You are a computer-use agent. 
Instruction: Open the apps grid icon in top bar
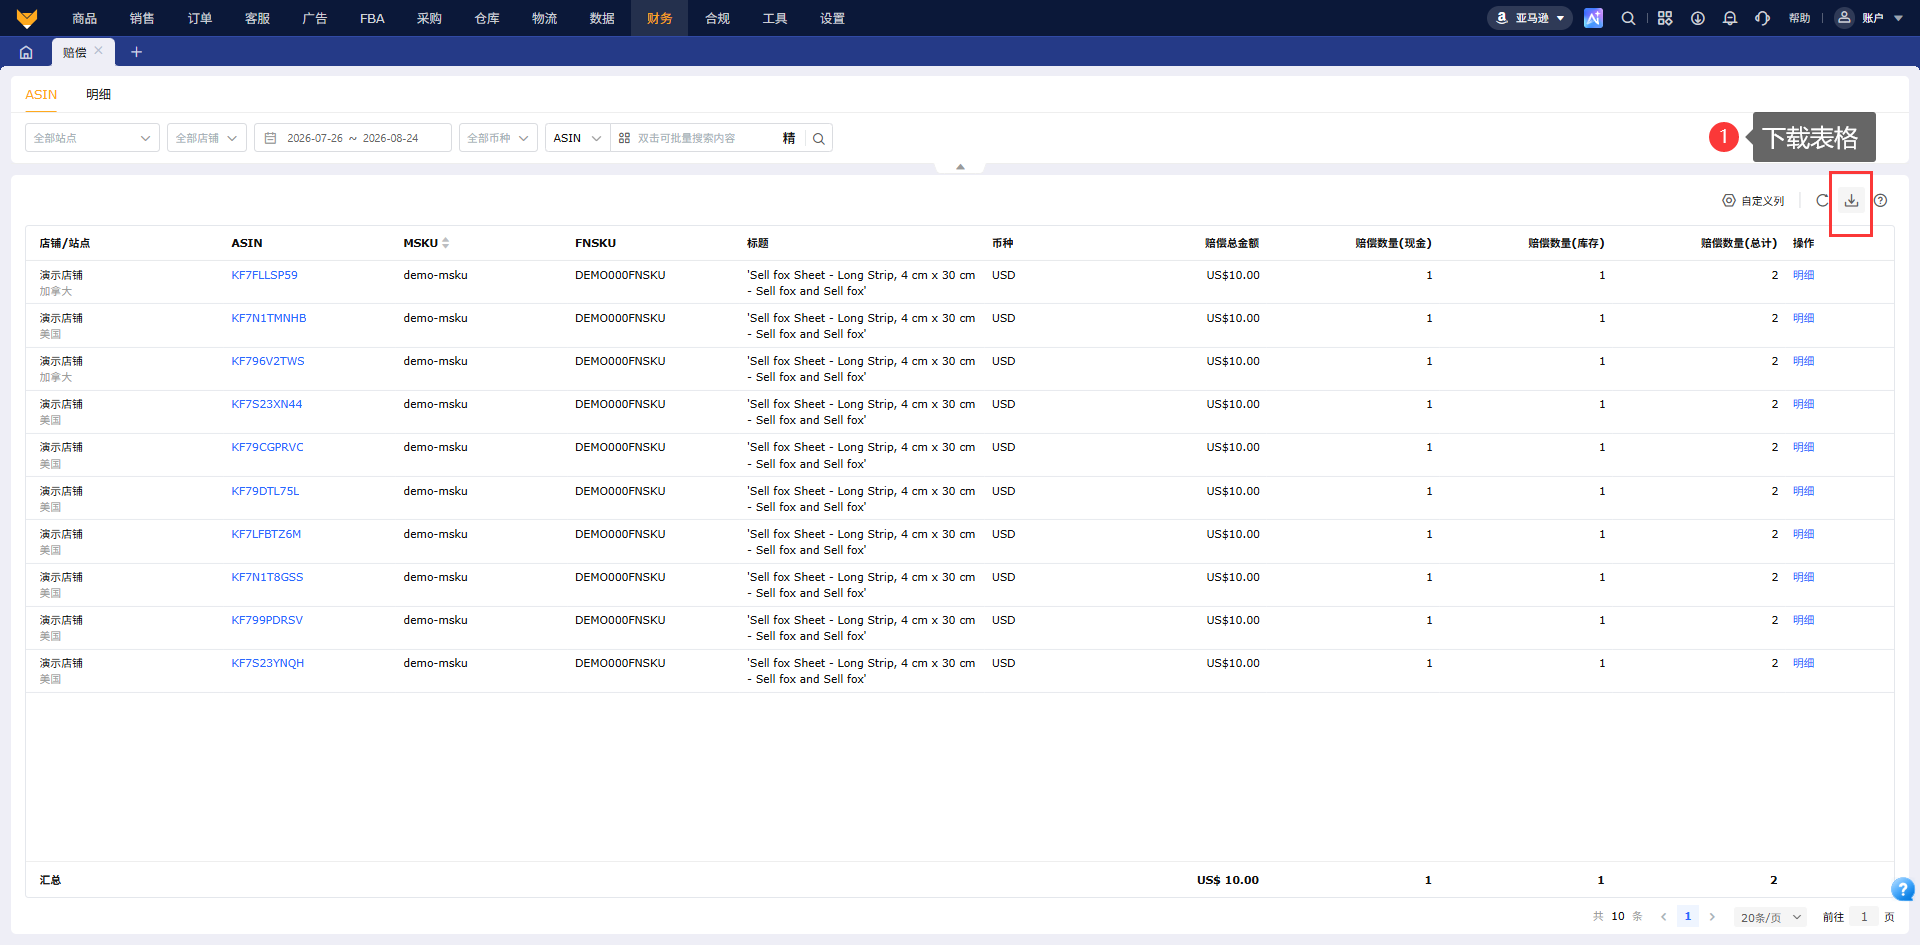click(x=1665, y=18)
